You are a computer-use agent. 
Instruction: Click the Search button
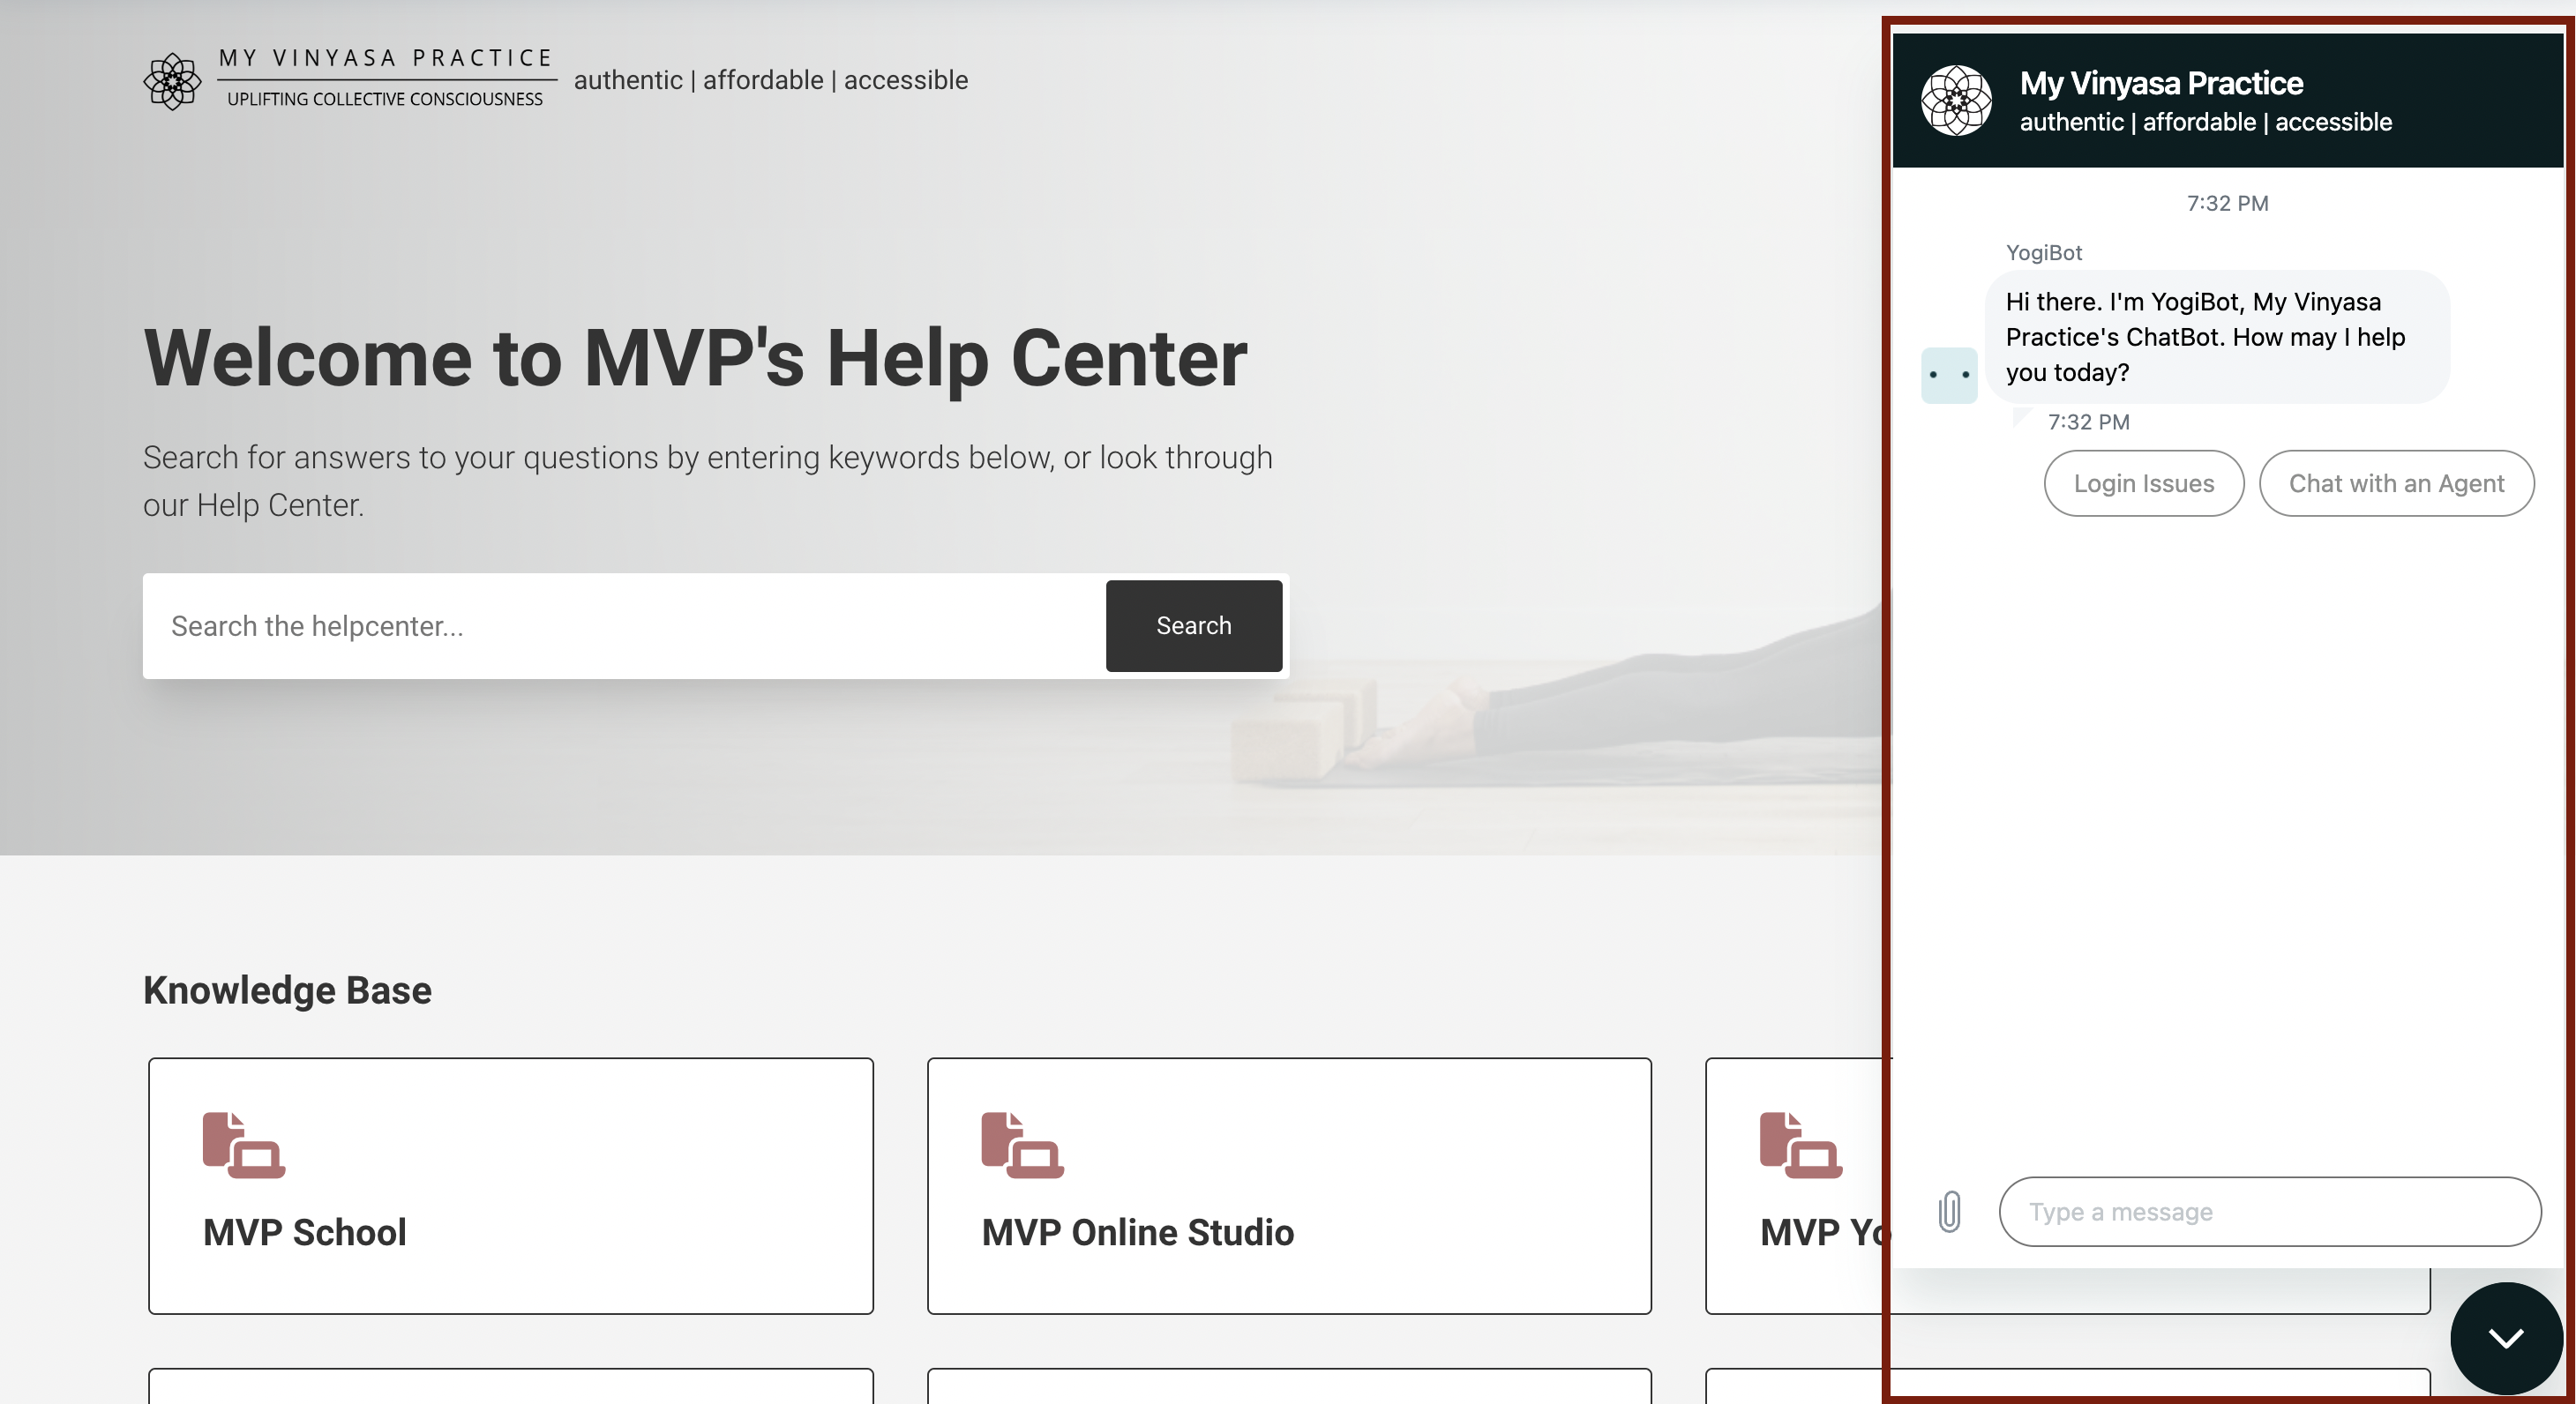click(1194, 626)
